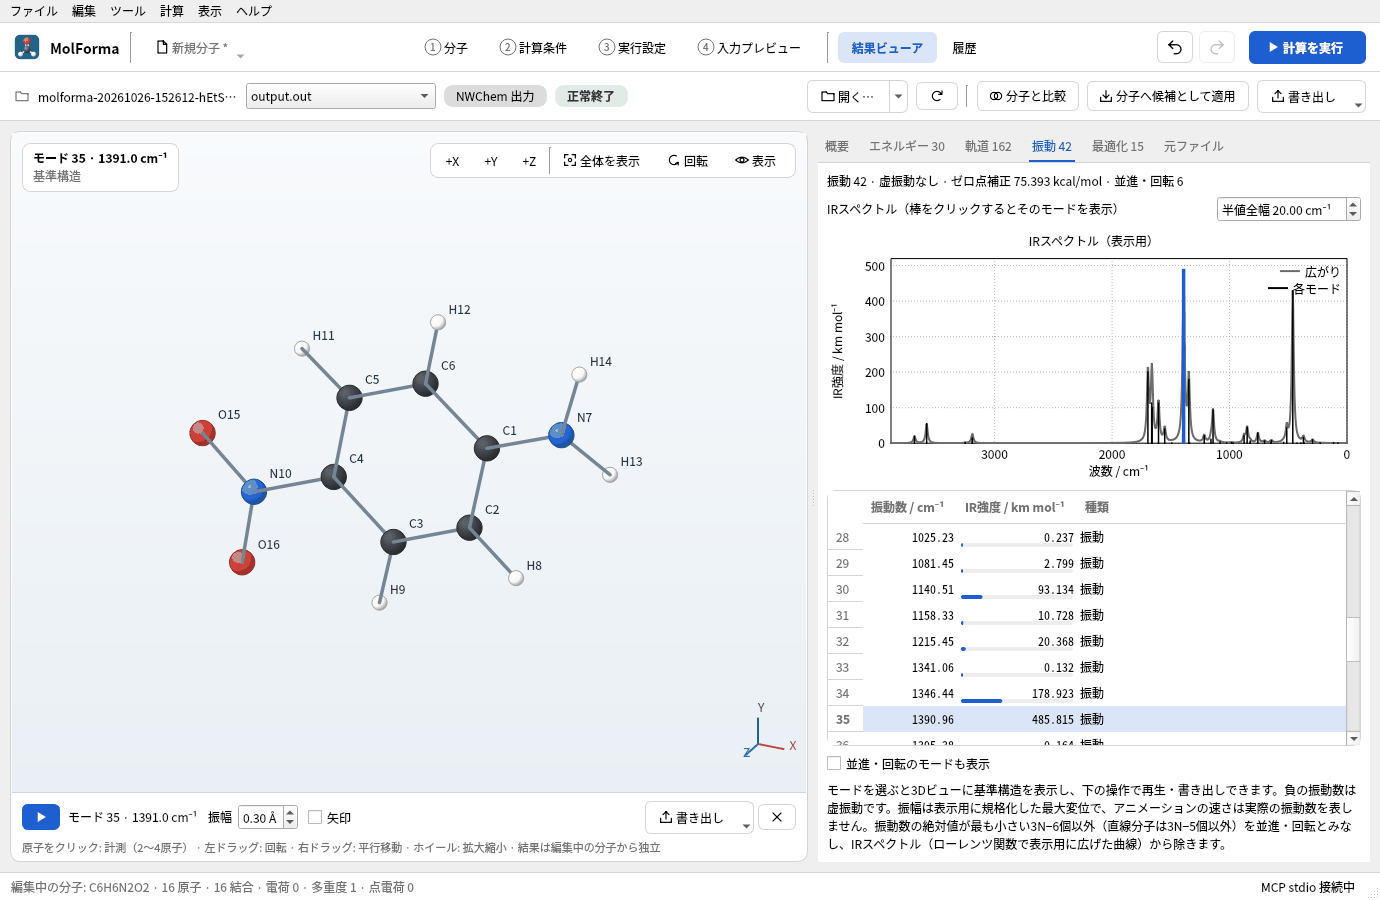Open the 表示 display options
The height and width of the screenshot is (900, 1380).
pos(756,161)
